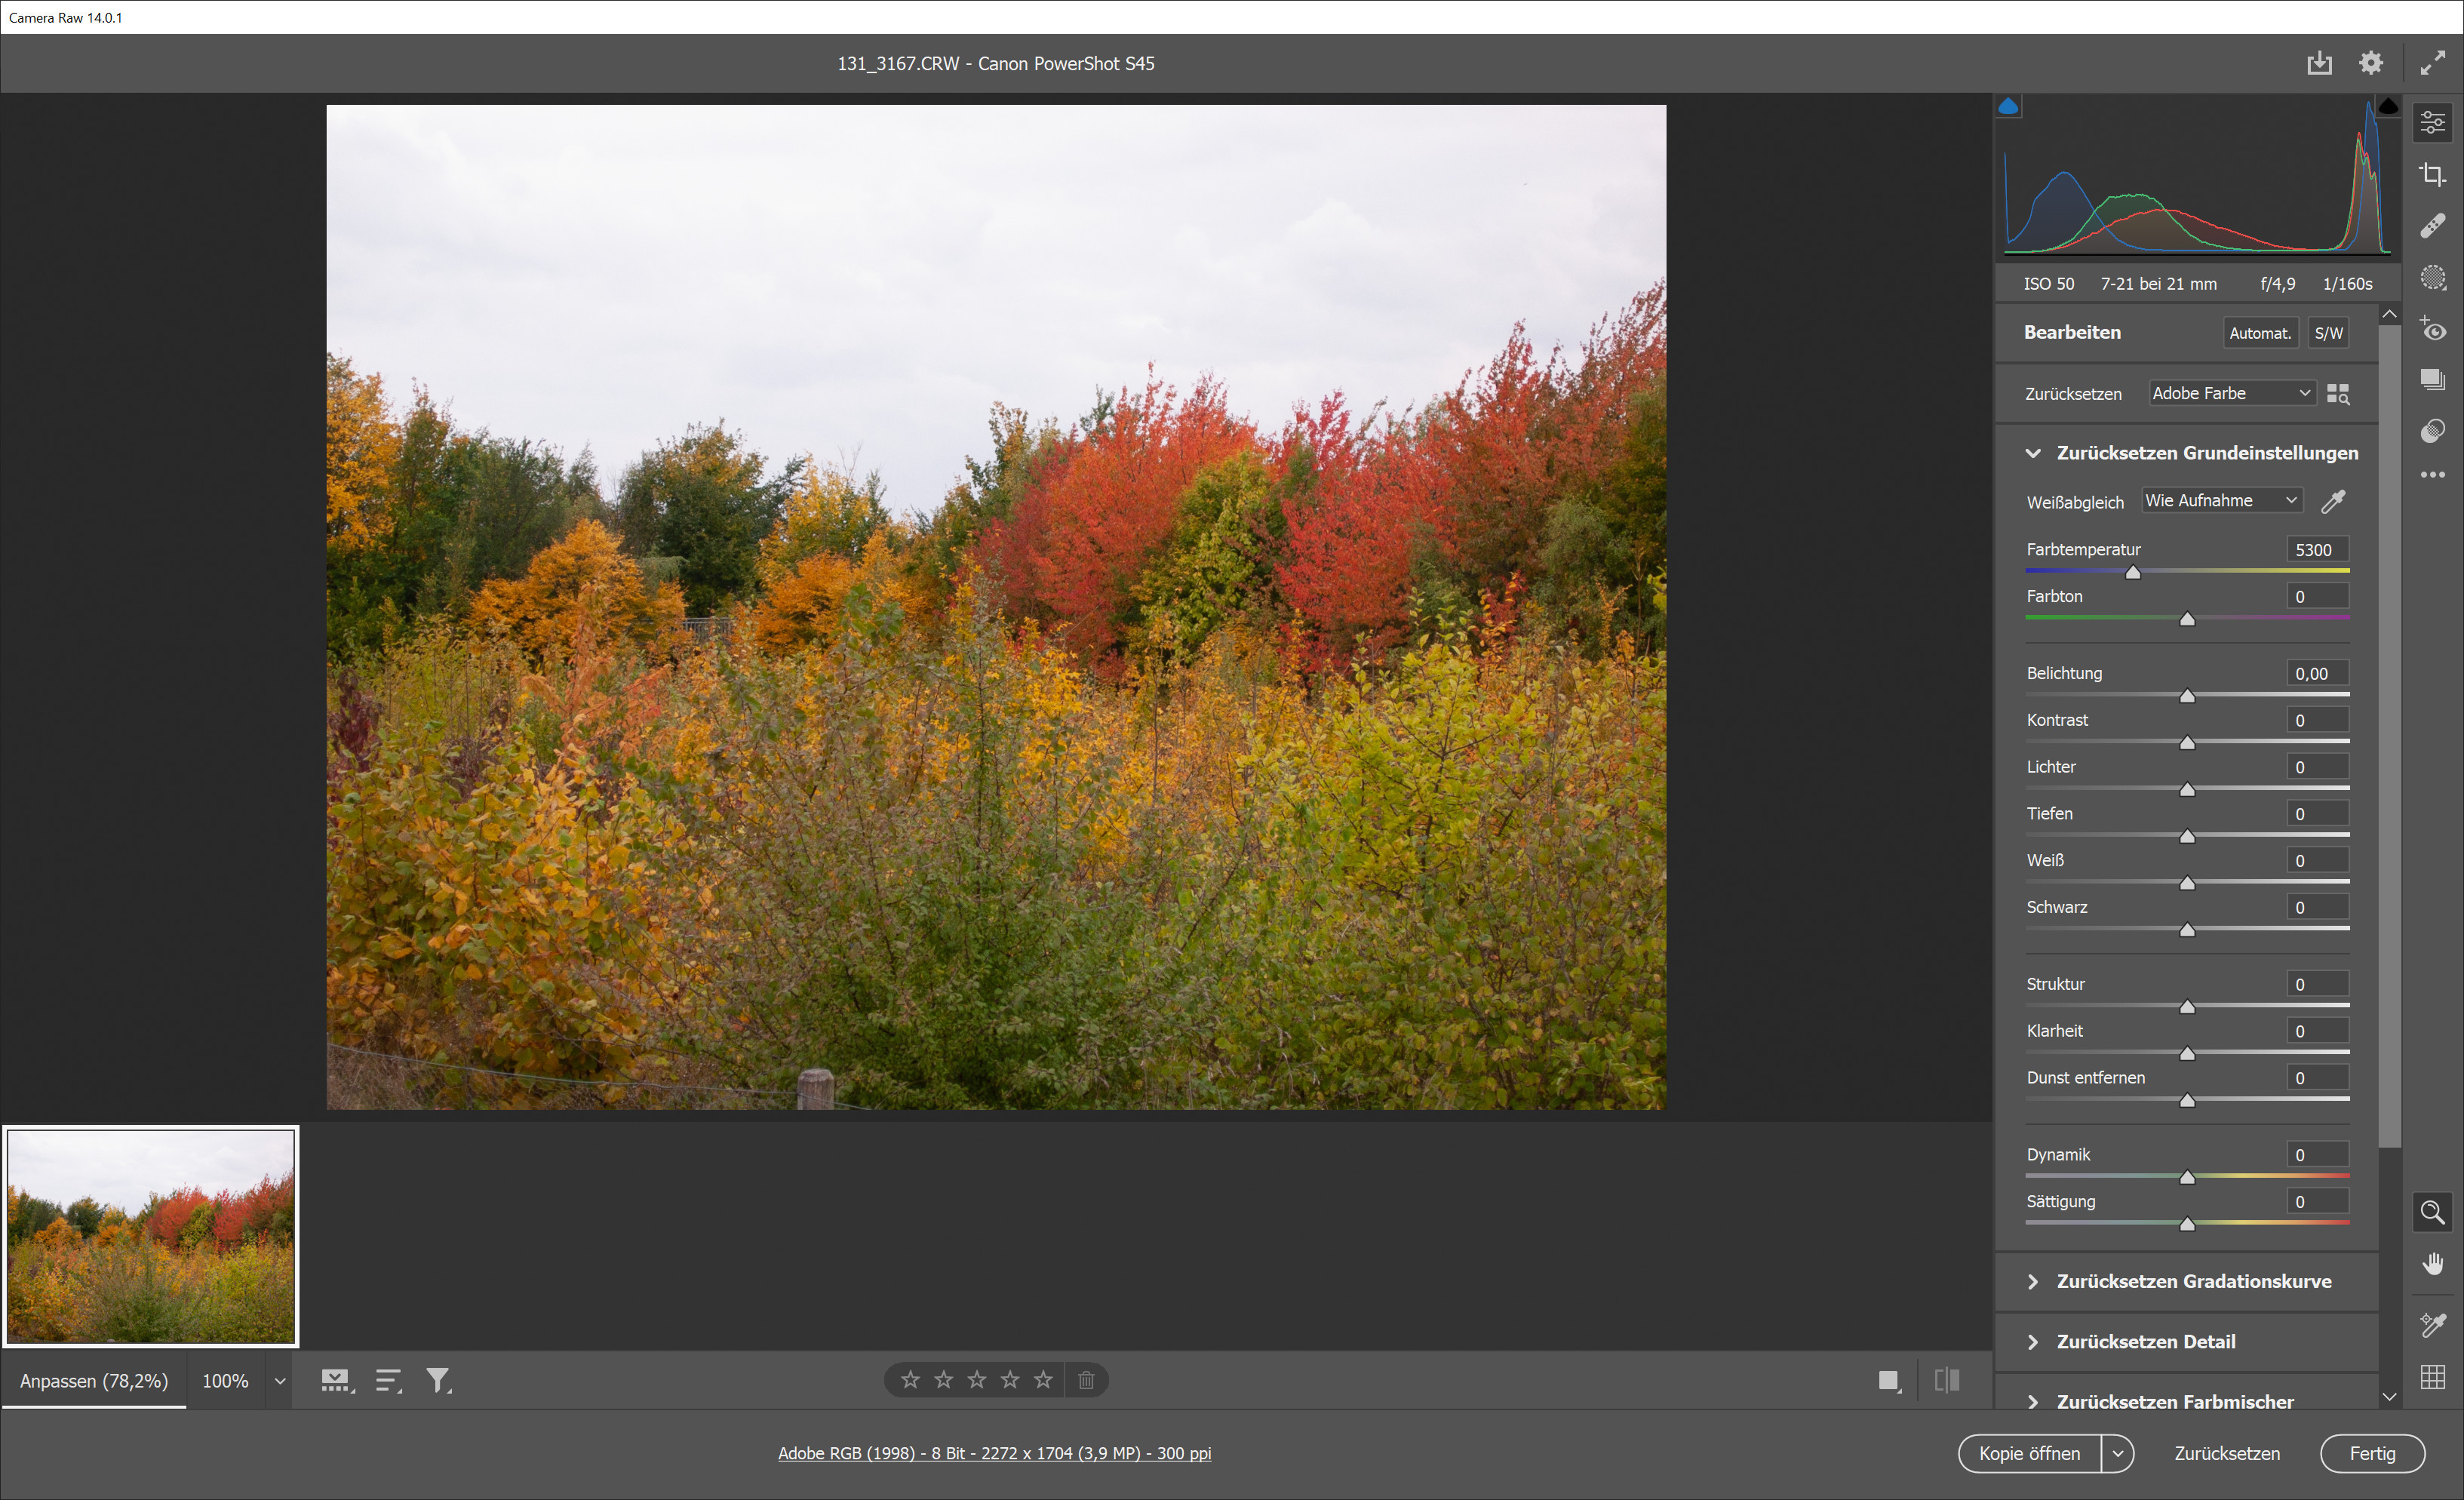Screen dimensions: 2464x1500
Task: Expand the Detail section
Action: tap(2032, 1342)
